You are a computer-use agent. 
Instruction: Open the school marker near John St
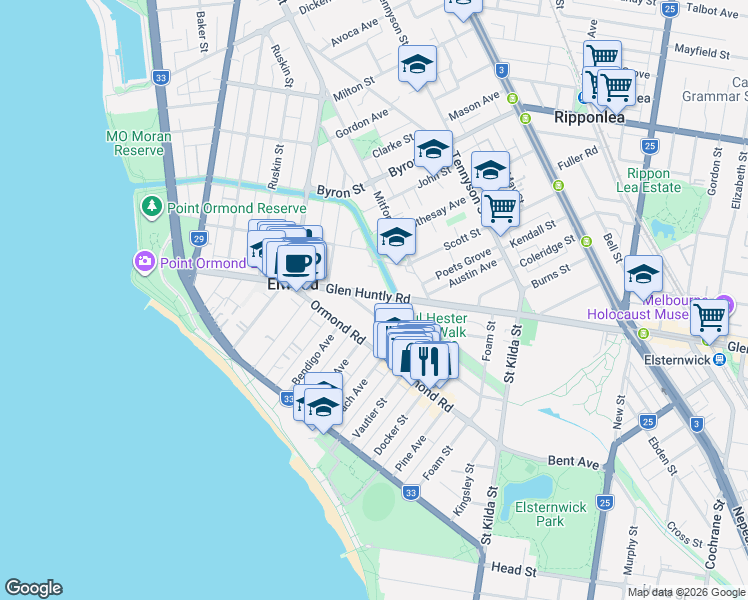coord(490,170)
